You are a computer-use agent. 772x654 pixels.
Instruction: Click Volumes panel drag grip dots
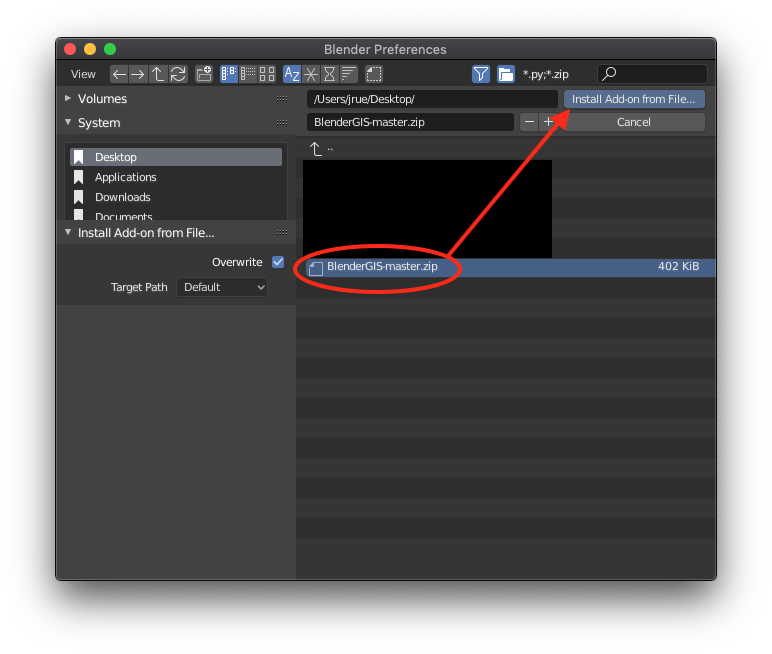282,98
